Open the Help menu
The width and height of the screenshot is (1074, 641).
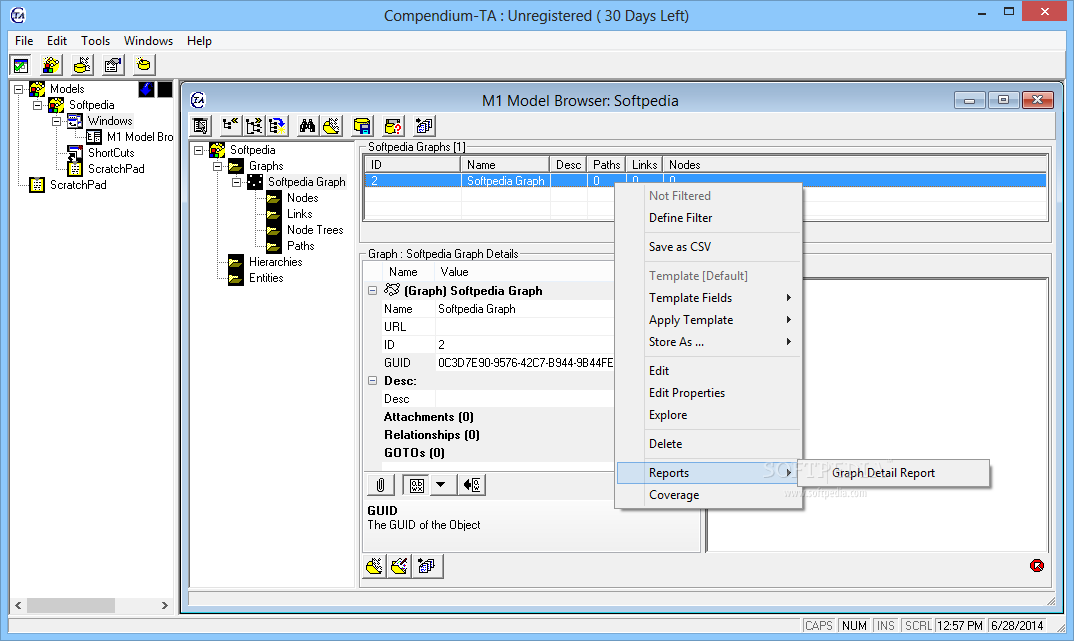(x=199, y=41)
